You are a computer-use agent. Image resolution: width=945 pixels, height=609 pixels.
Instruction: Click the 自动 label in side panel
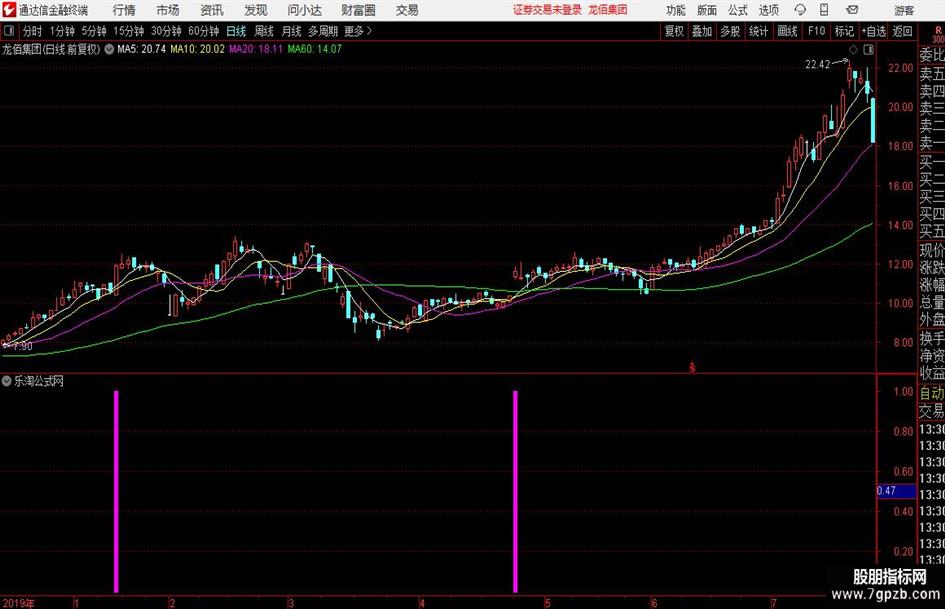pyautogui.click(x=932, y=393)
